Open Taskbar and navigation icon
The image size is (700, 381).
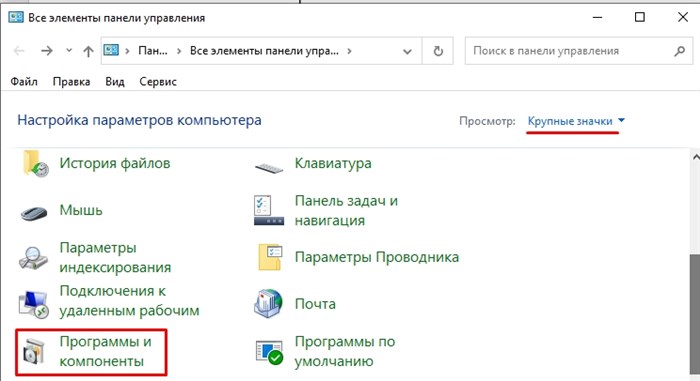269,210
